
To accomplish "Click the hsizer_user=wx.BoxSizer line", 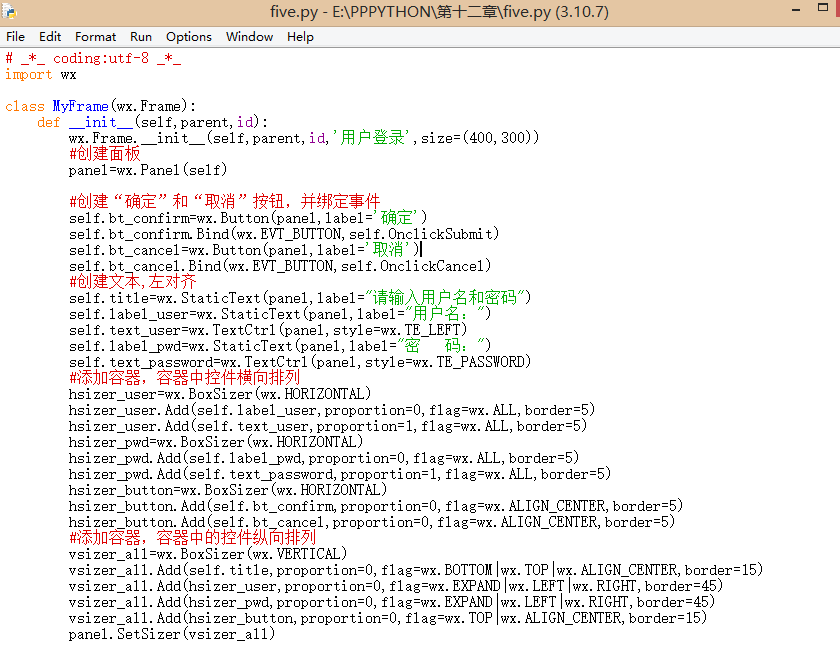I will point(220,394).
